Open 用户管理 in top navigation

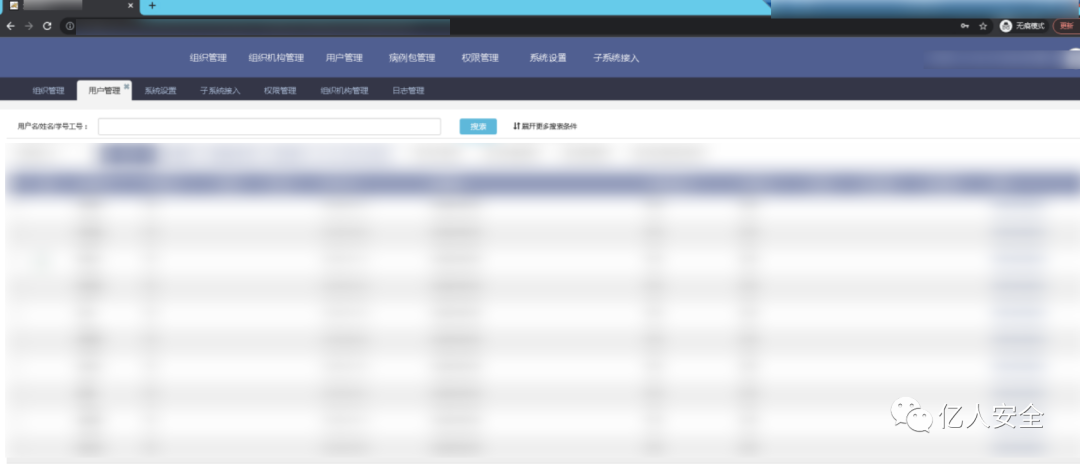344,58
